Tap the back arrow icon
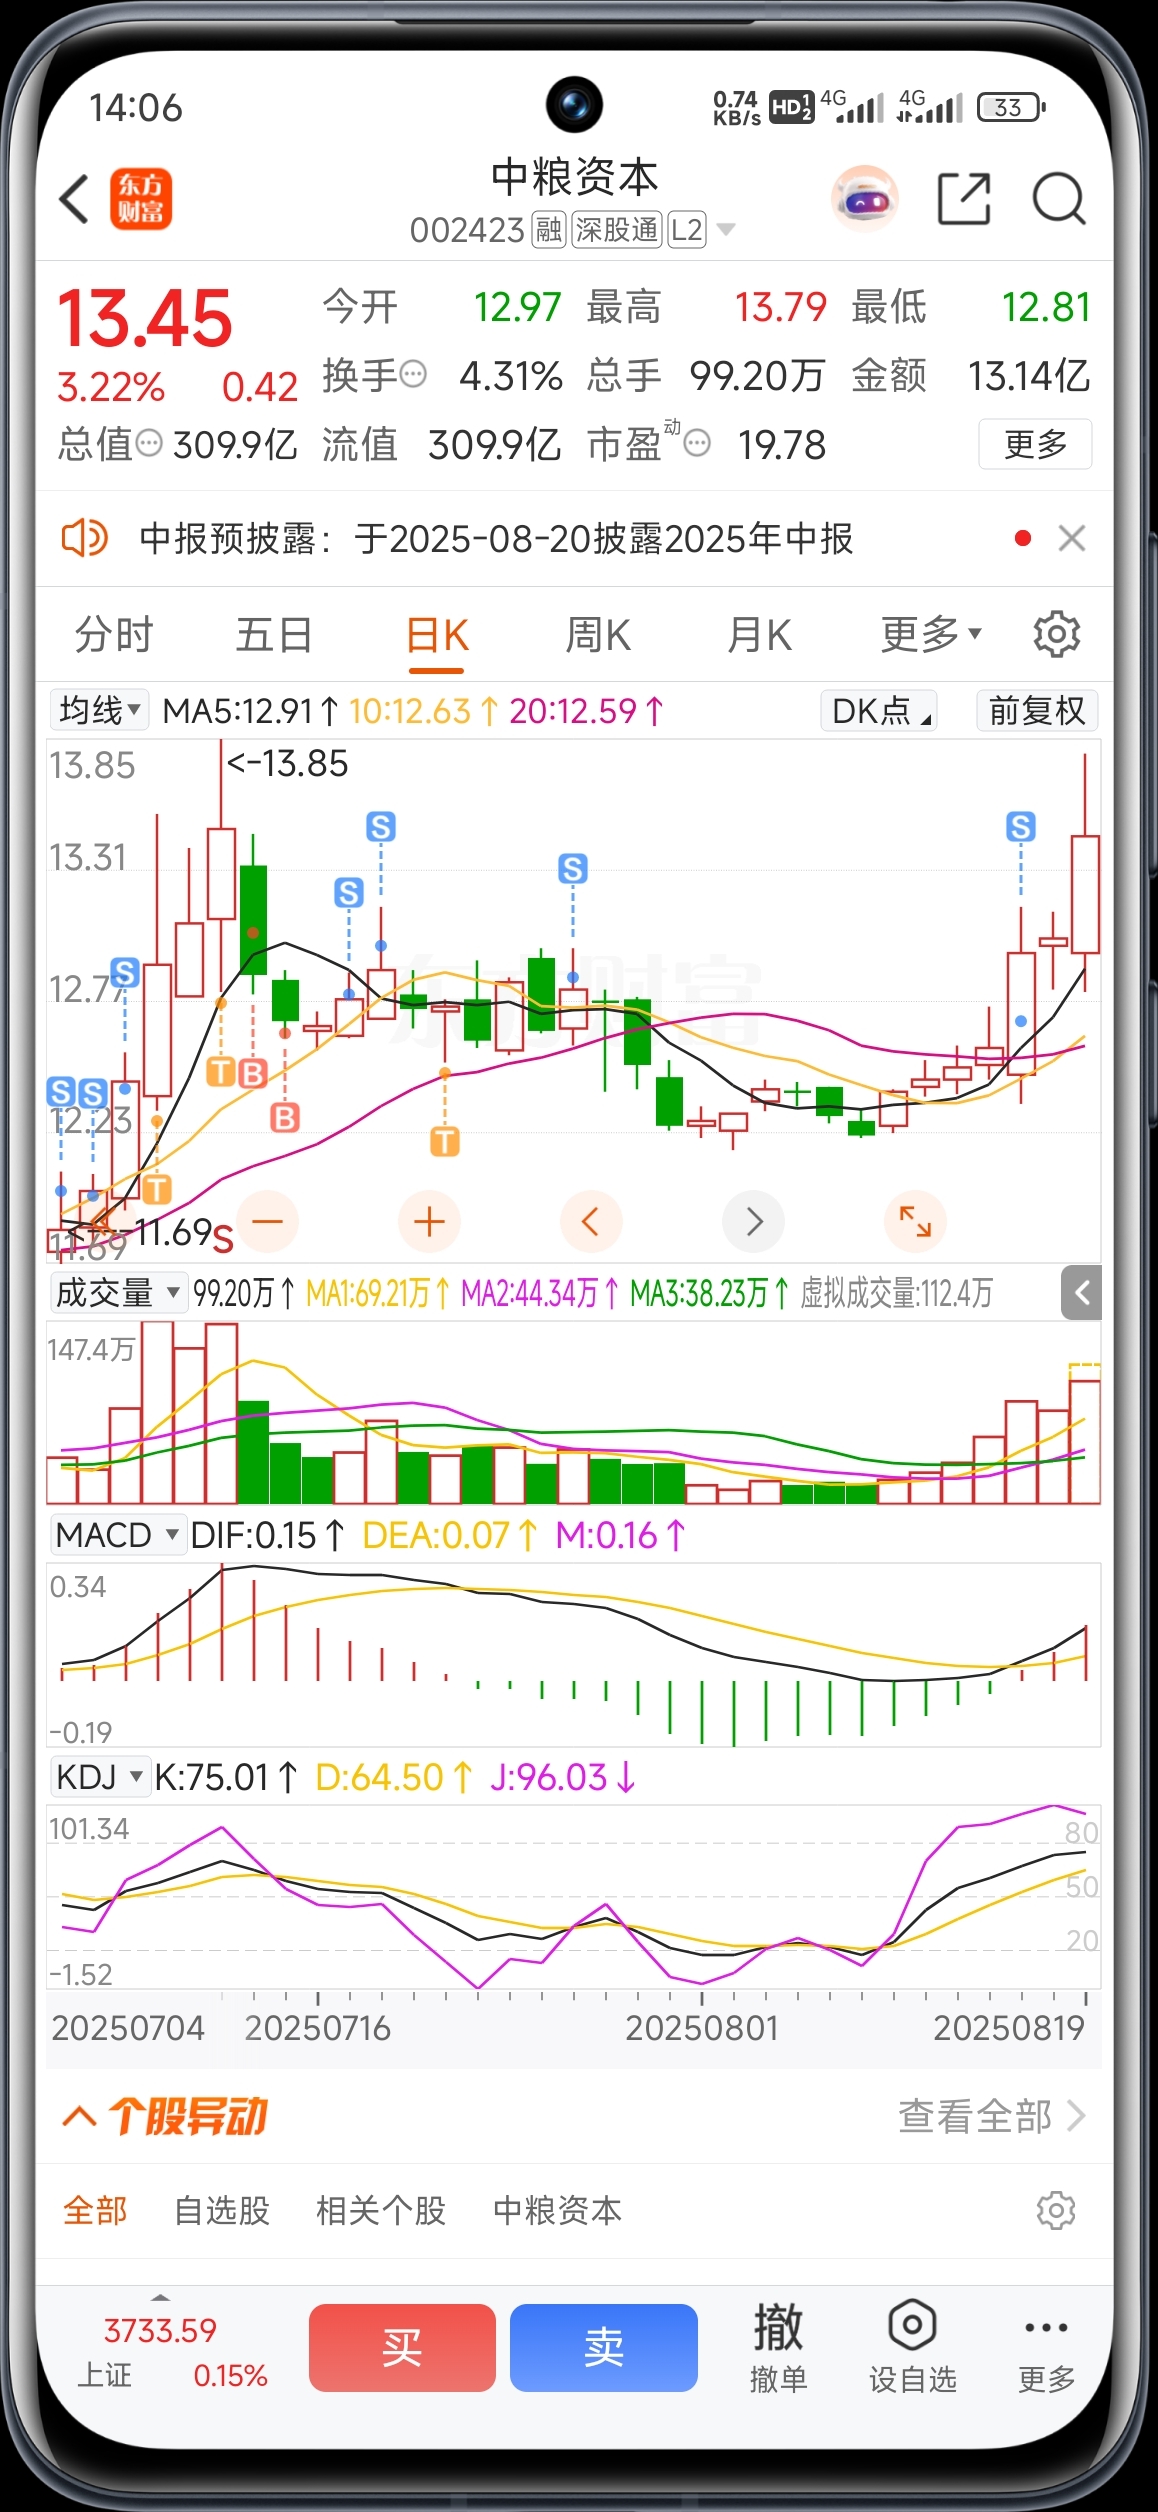 pos(76,198)
